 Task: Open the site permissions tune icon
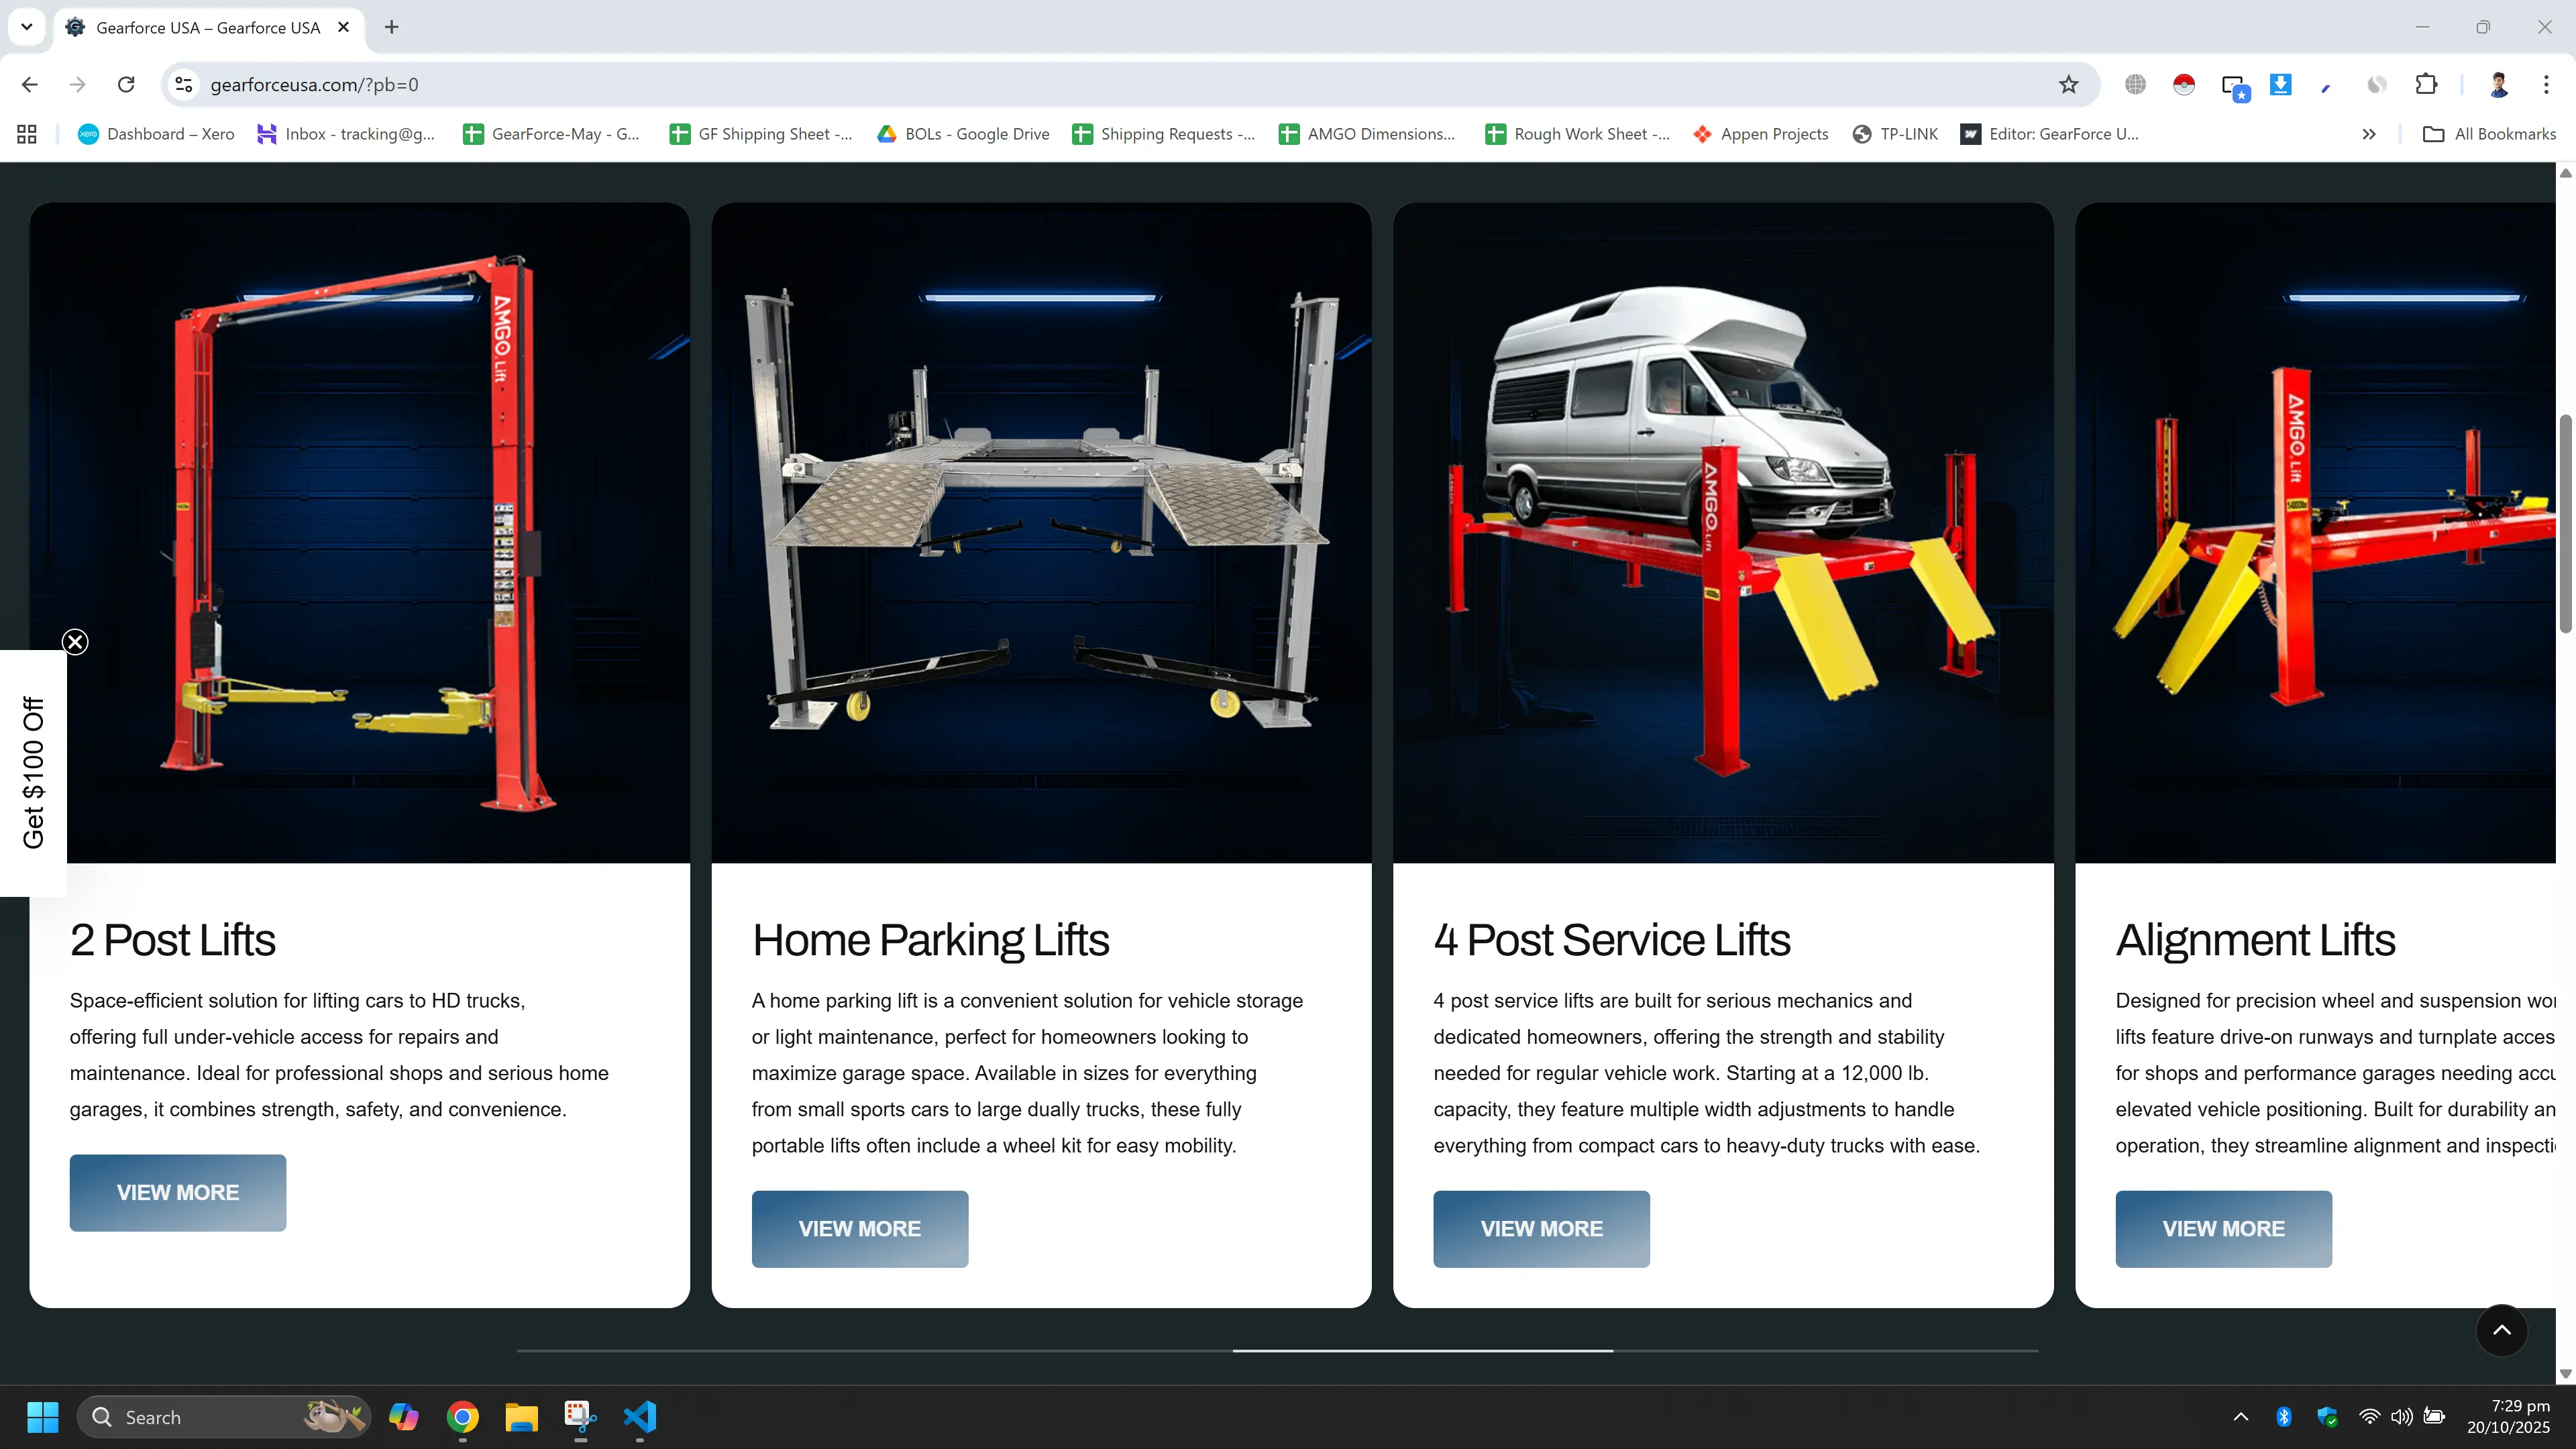(183, 85)
